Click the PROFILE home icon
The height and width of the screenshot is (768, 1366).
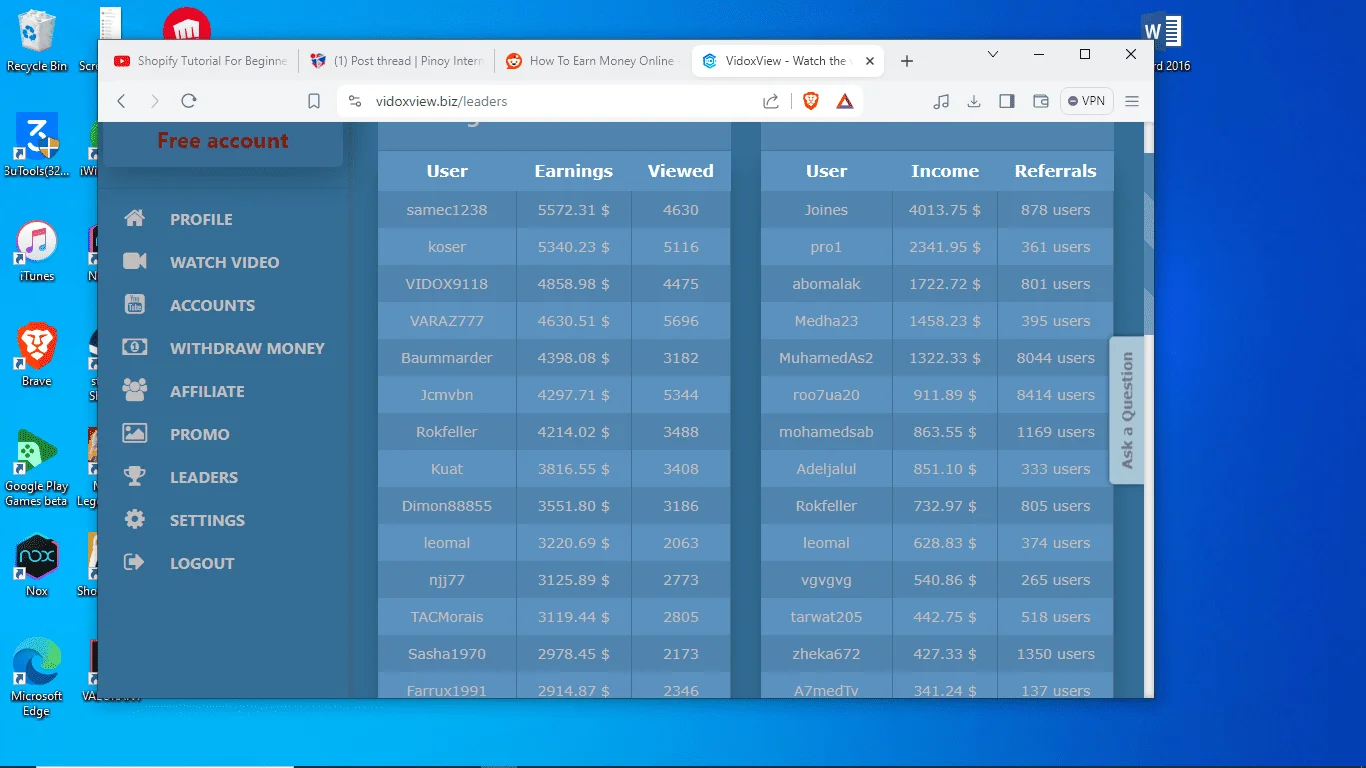click(135, 219)
